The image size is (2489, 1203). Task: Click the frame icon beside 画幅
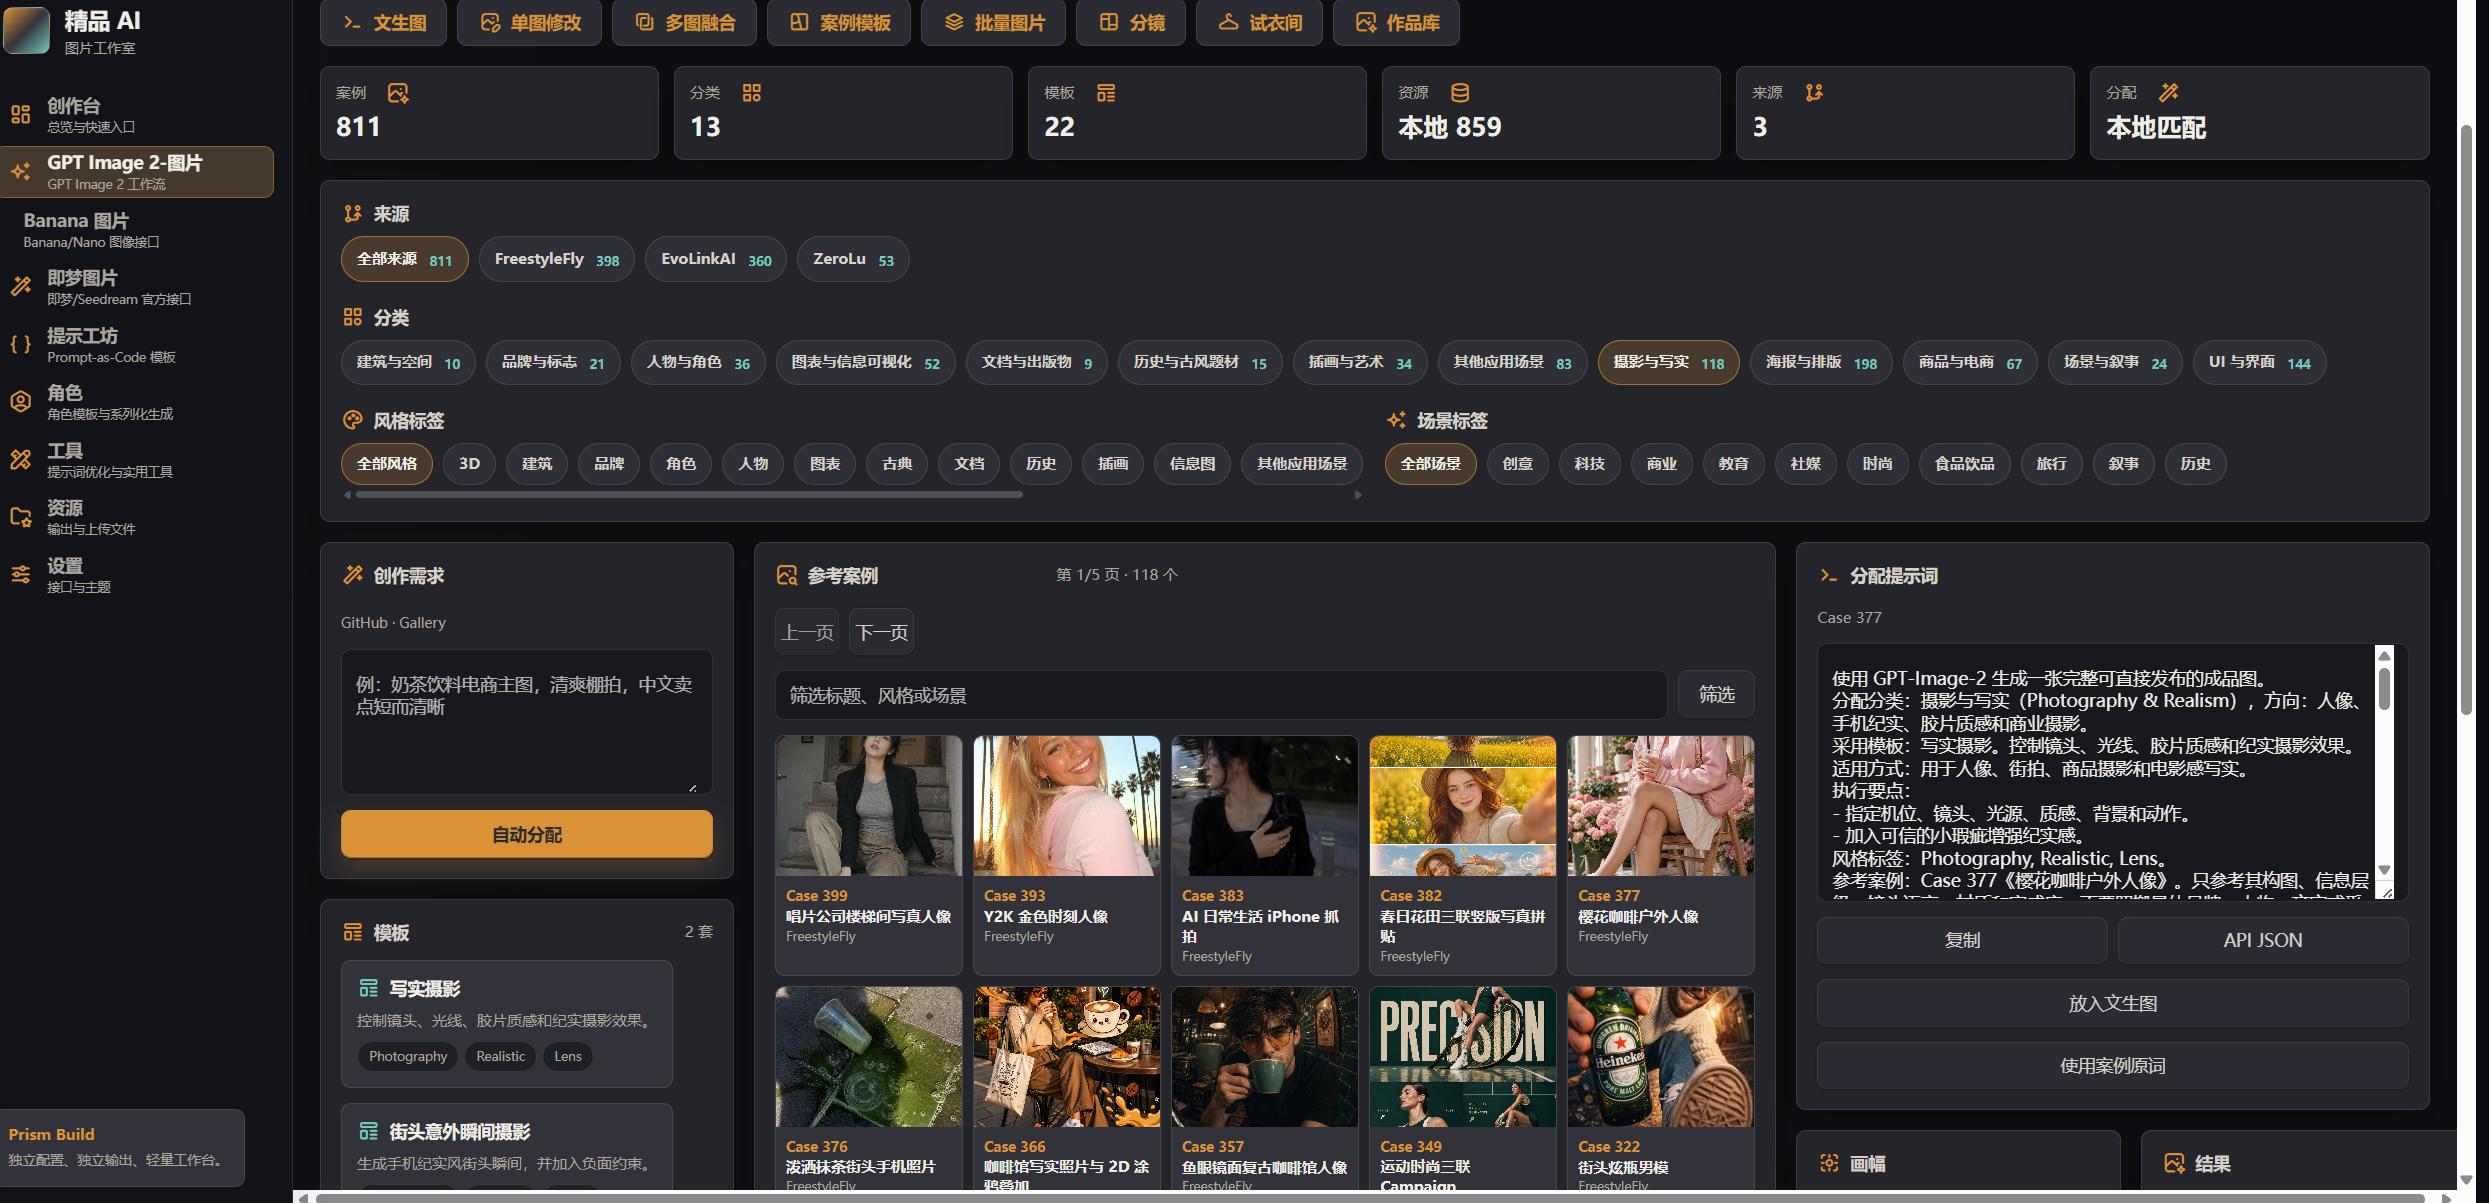[1829, 1163]
